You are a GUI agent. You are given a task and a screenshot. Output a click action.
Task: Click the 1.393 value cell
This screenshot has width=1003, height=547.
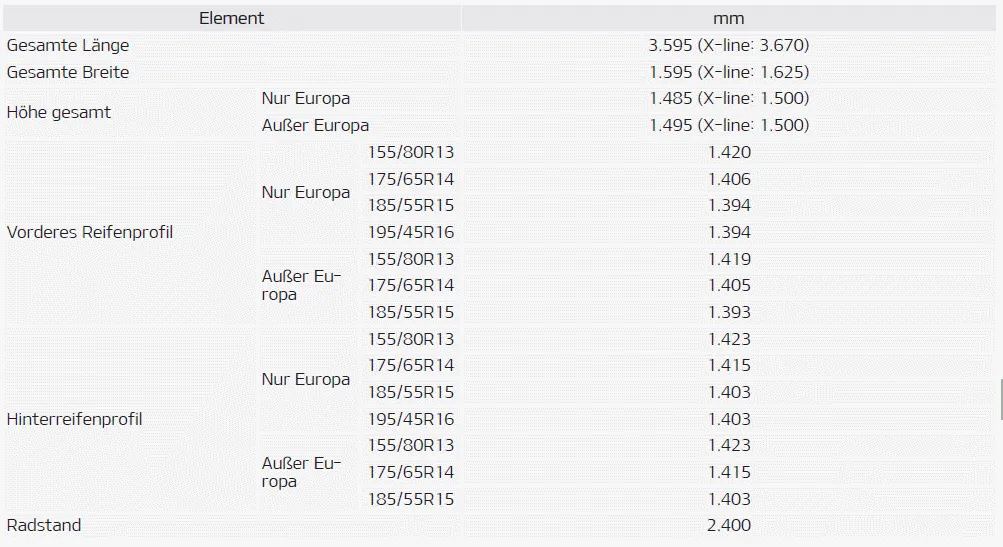[x=729, y=312]
